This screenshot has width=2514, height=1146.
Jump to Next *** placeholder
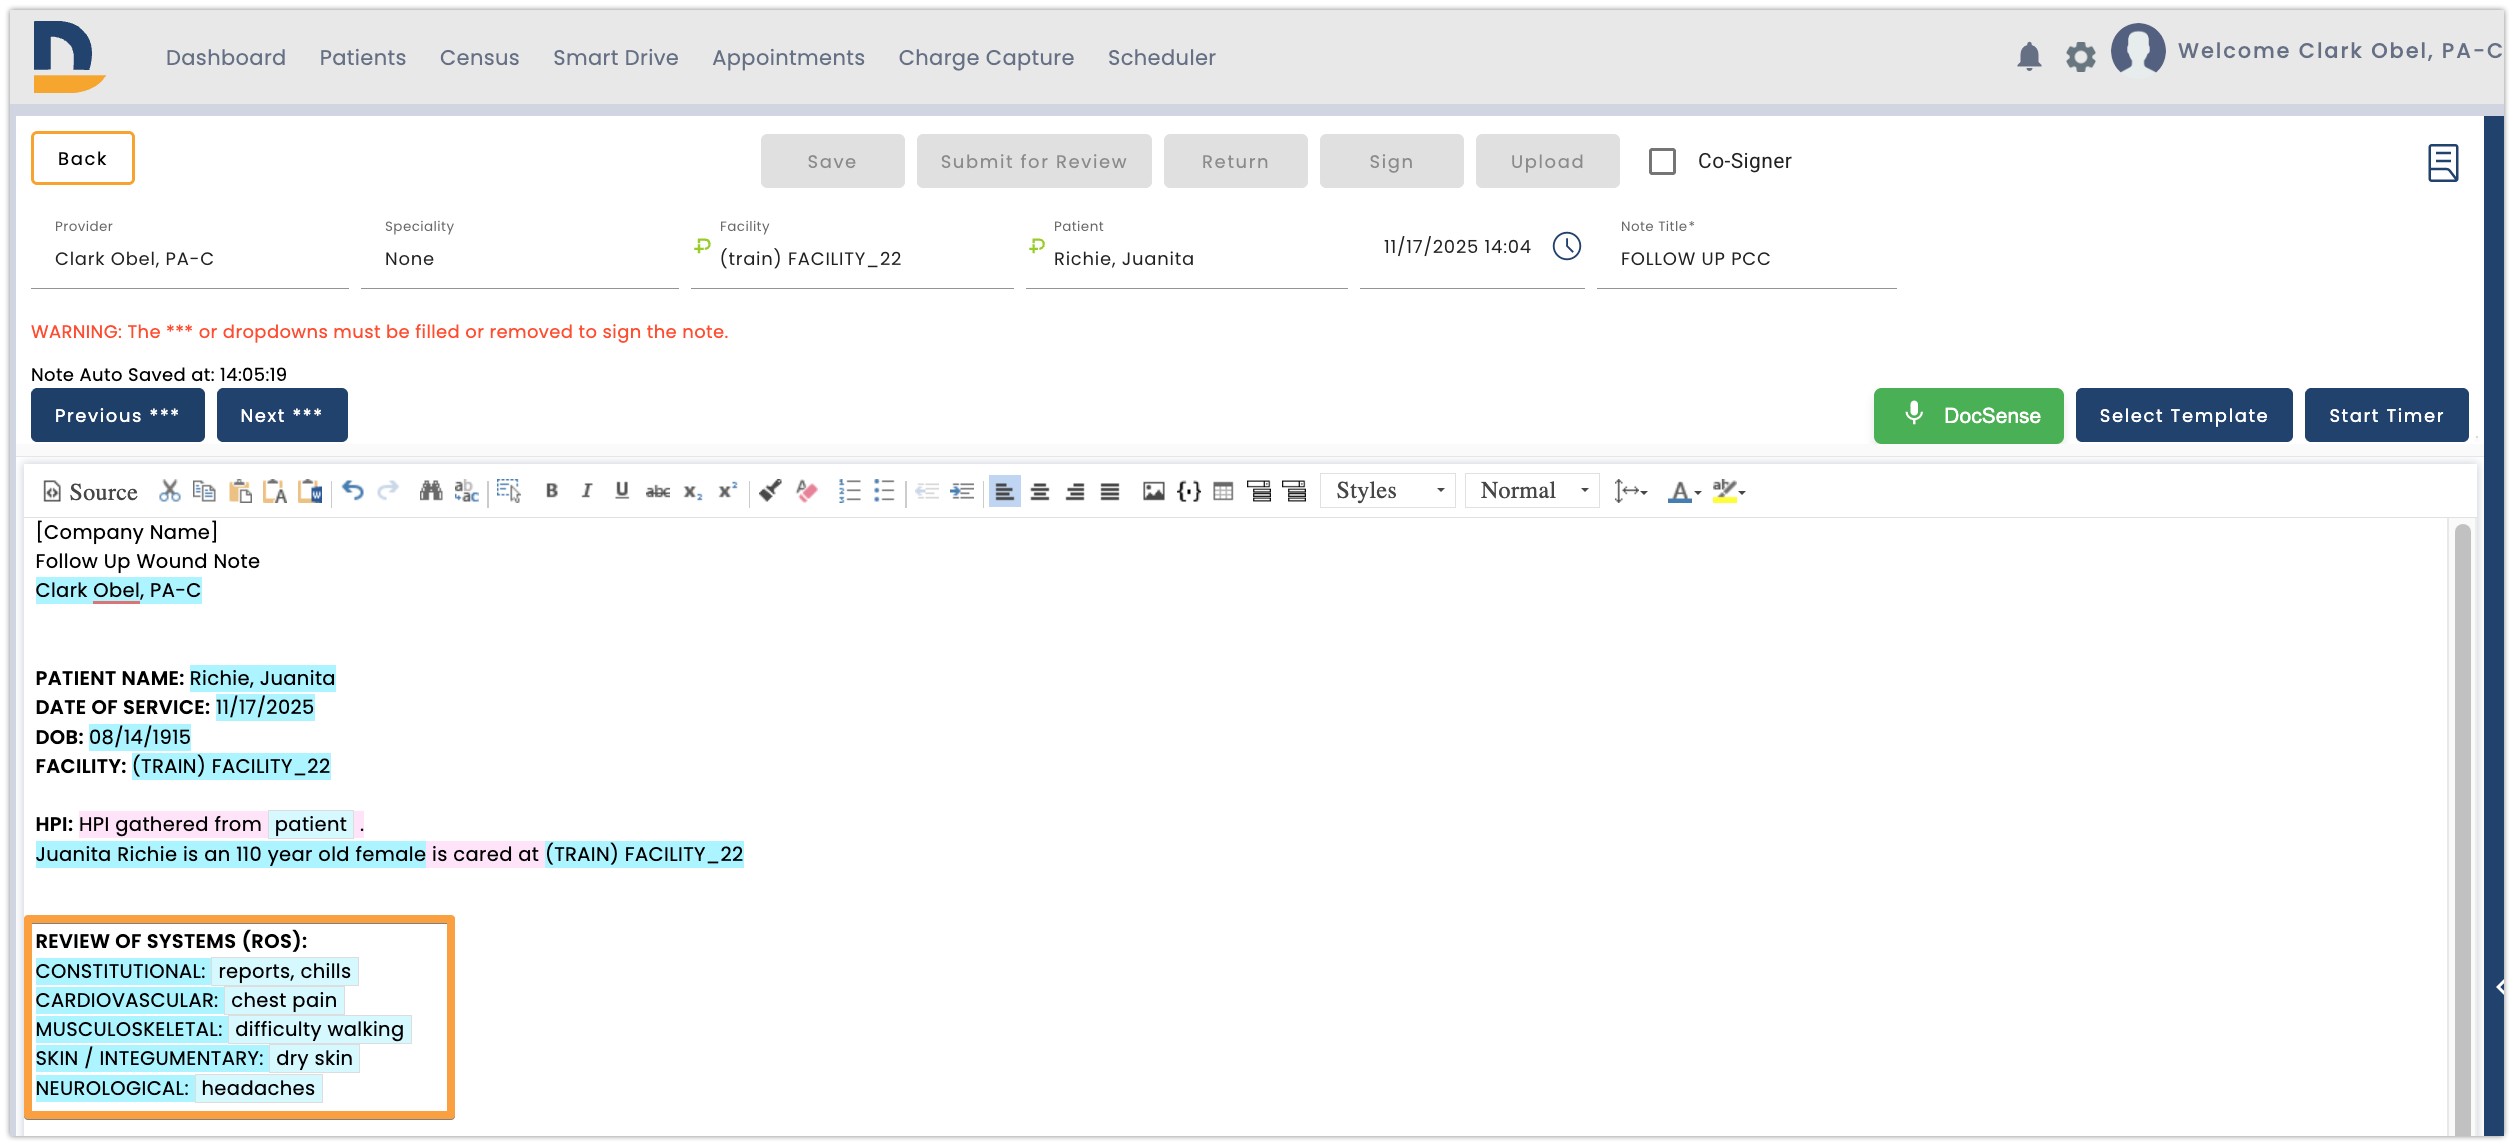pyautogui.click(x=282, y=415)
